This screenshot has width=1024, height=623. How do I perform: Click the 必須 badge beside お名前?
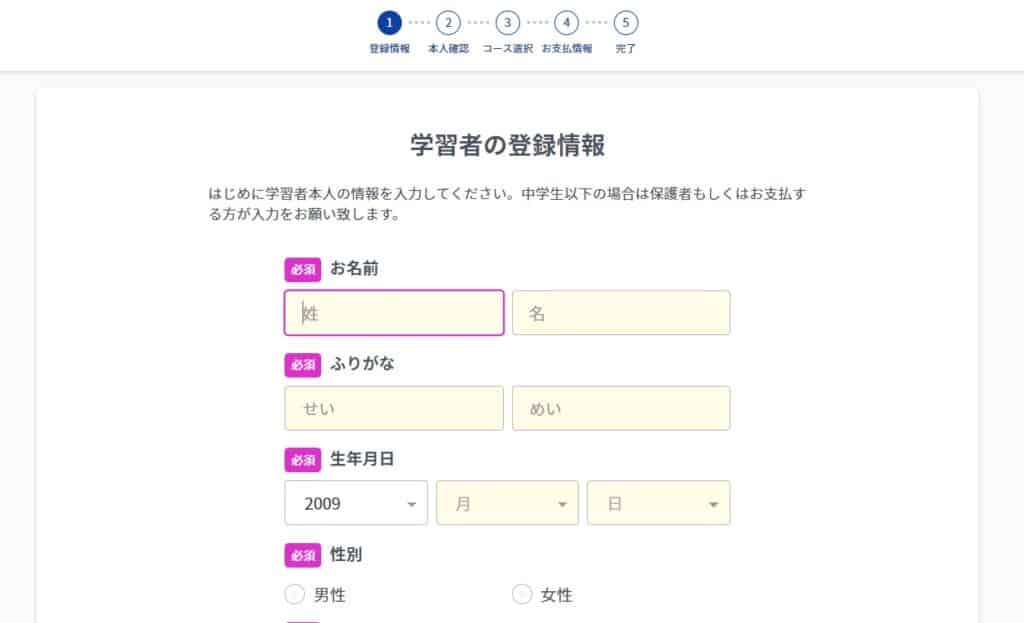[x=303, y=269]
